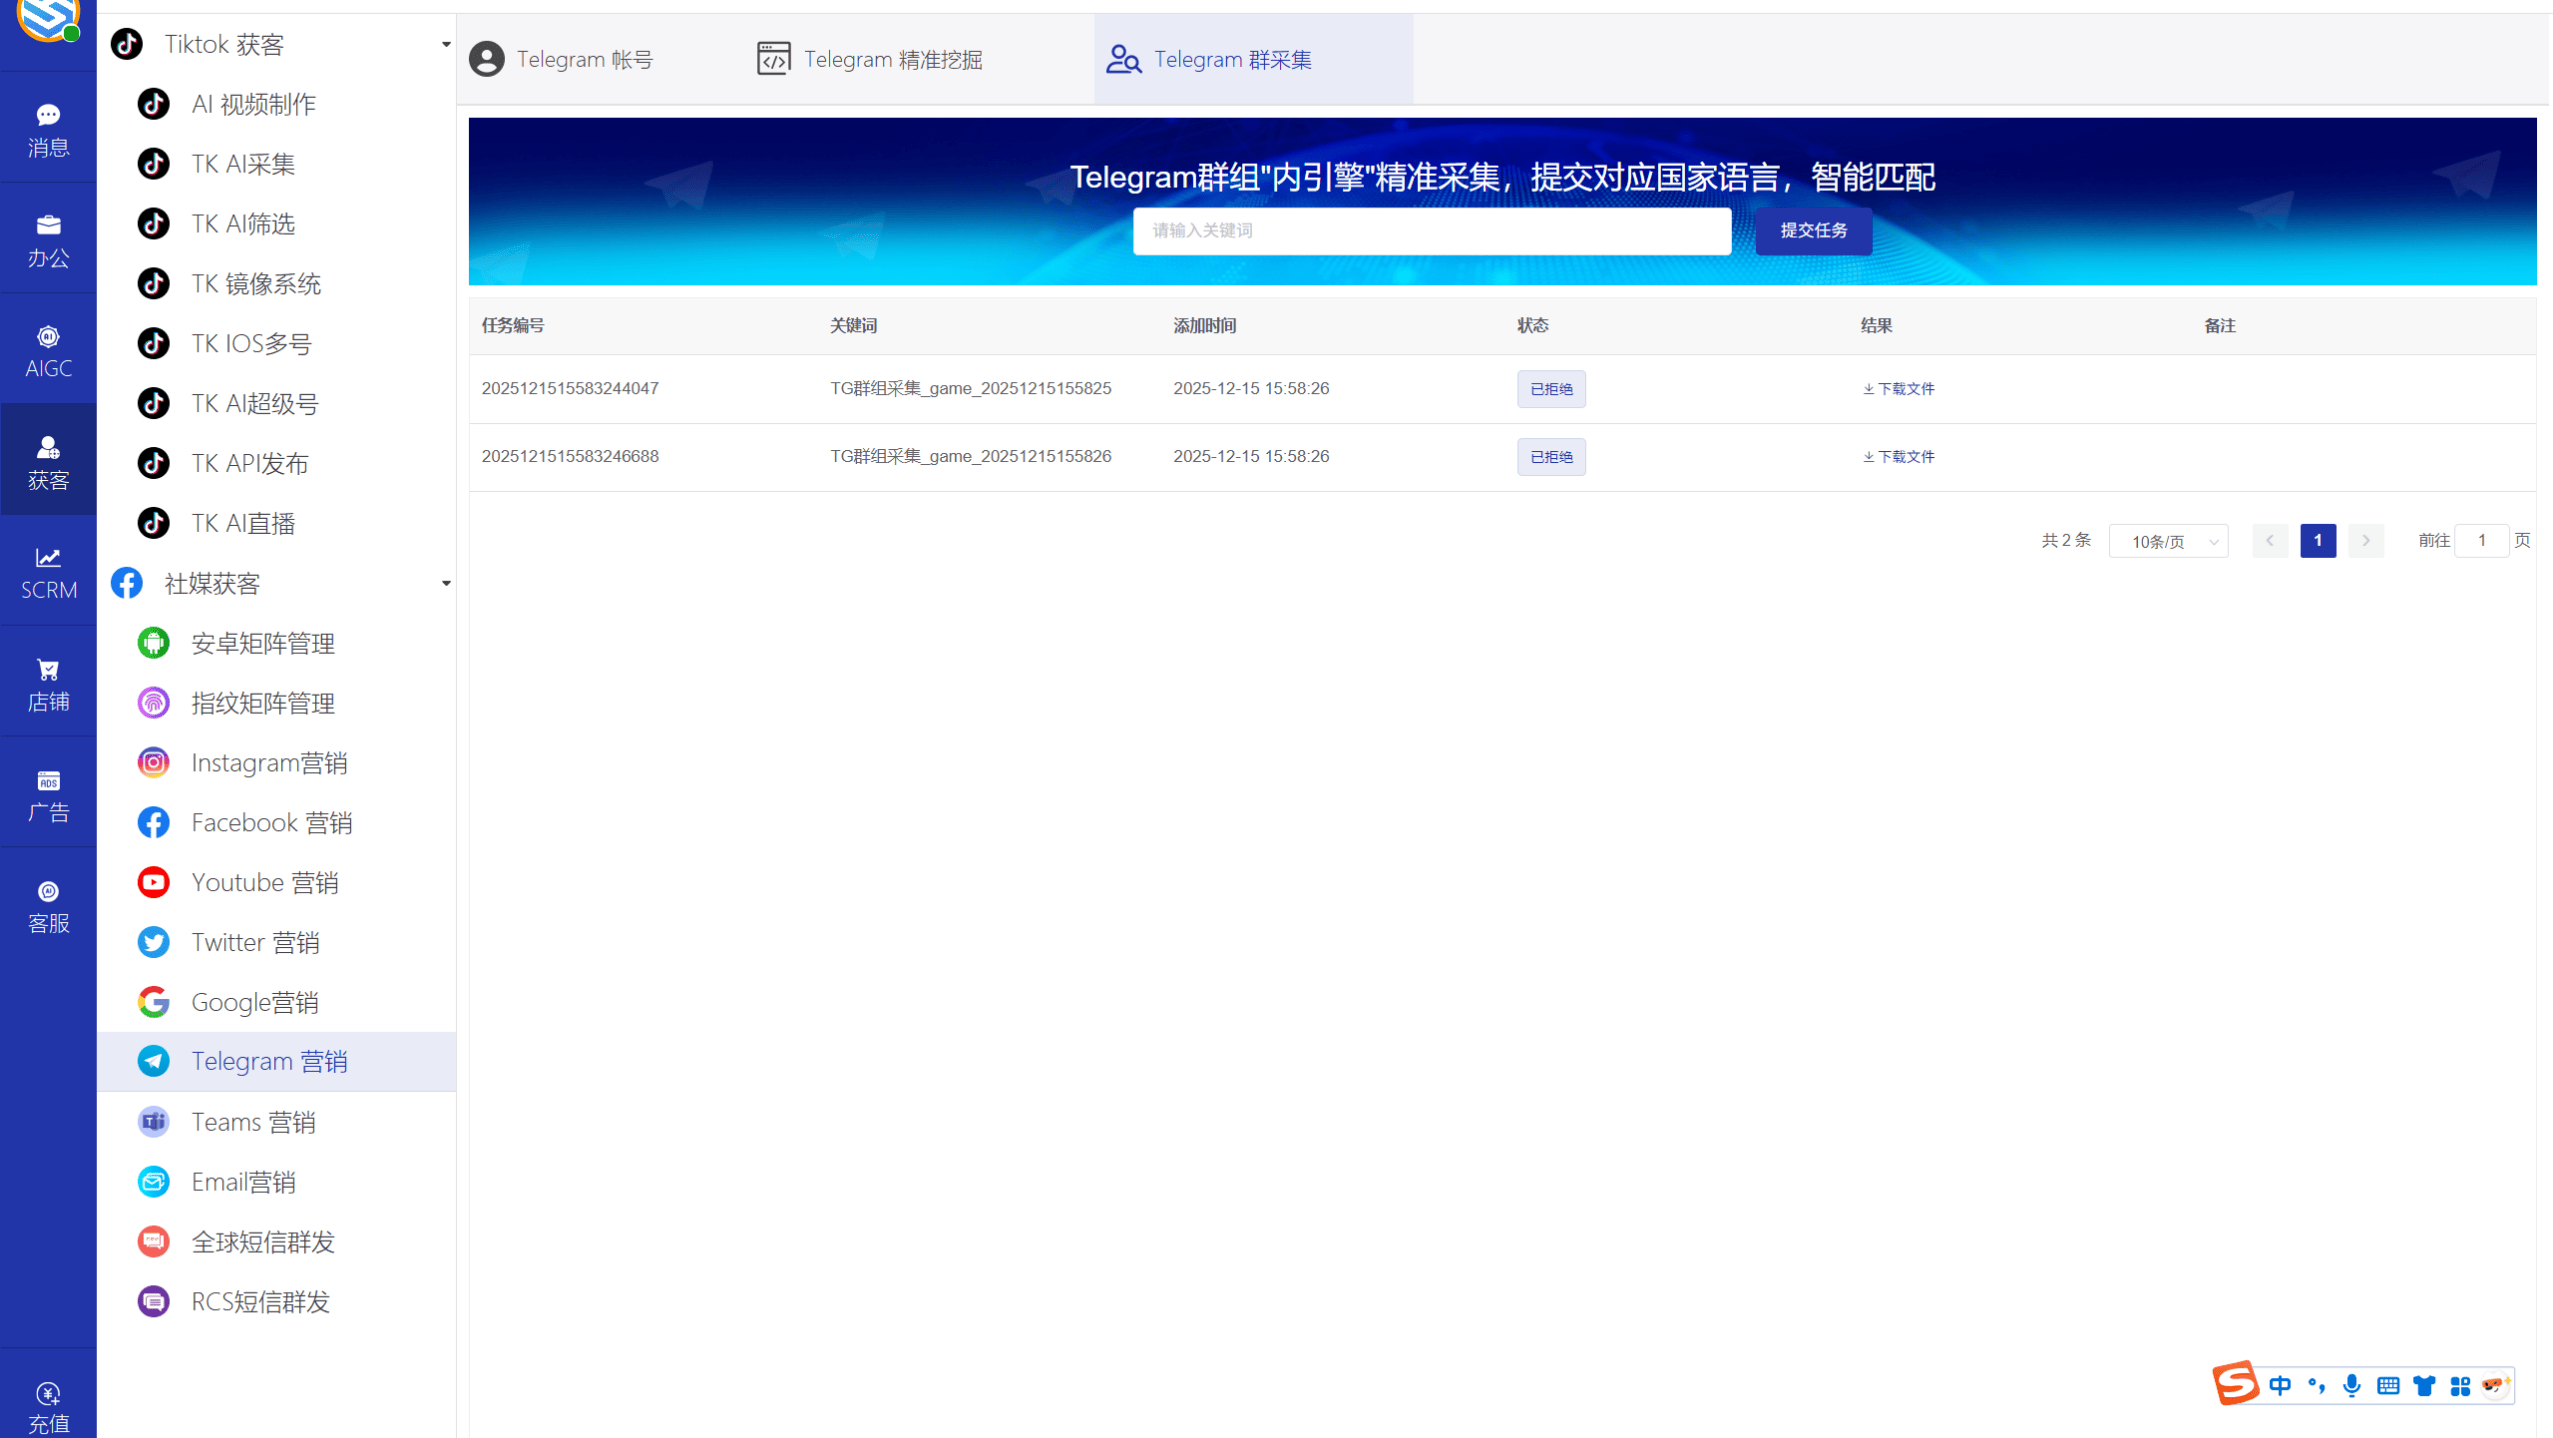The height and width of the screenshot is (1438, 2553).
Task: Select Instagram营销 from the sidebar
Action: coord(270,762)
